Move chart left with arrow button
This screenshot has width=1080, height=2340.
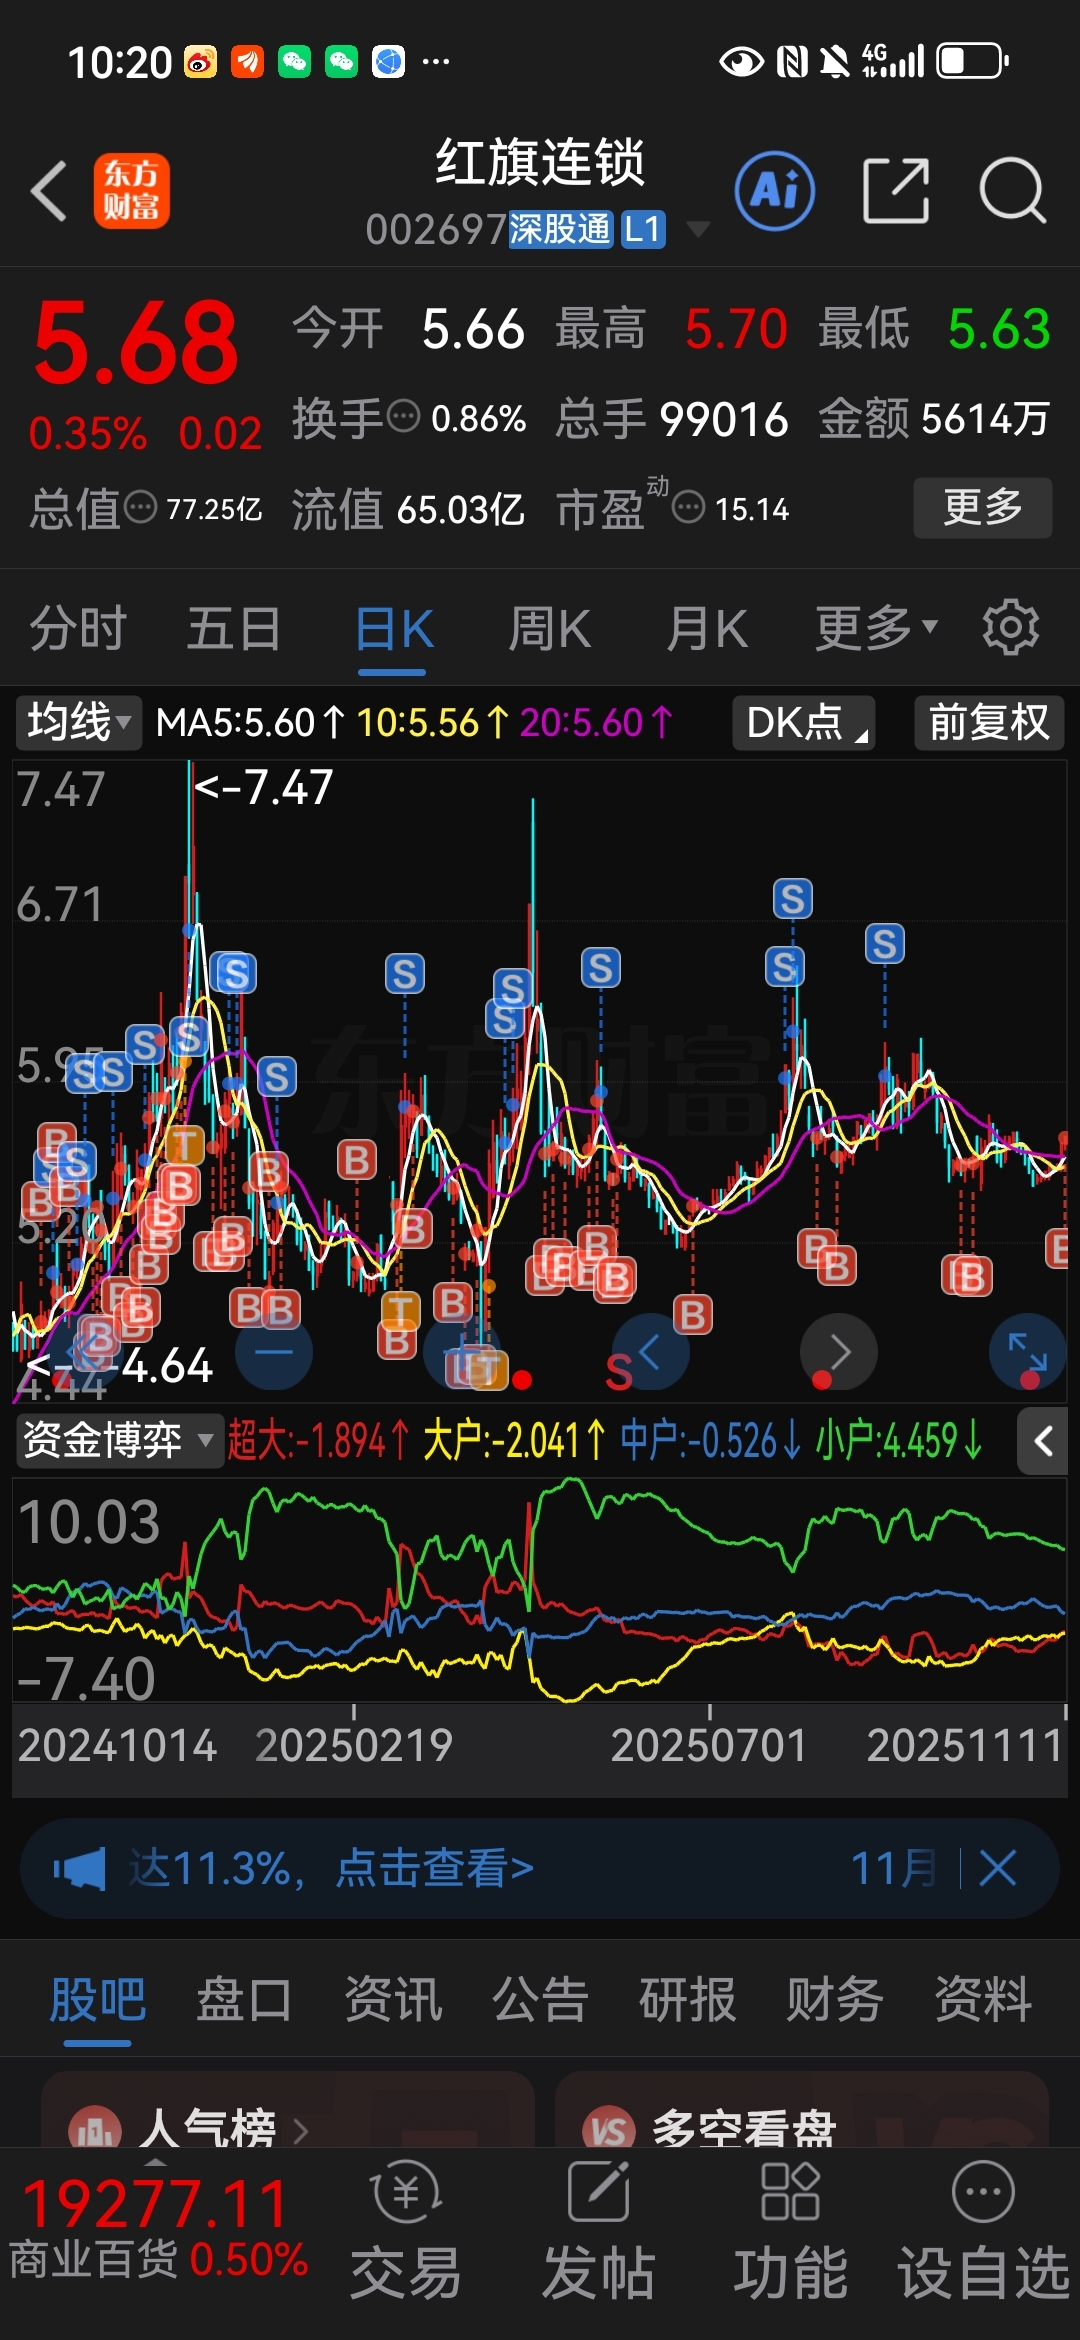click(x=649, y=1352)
